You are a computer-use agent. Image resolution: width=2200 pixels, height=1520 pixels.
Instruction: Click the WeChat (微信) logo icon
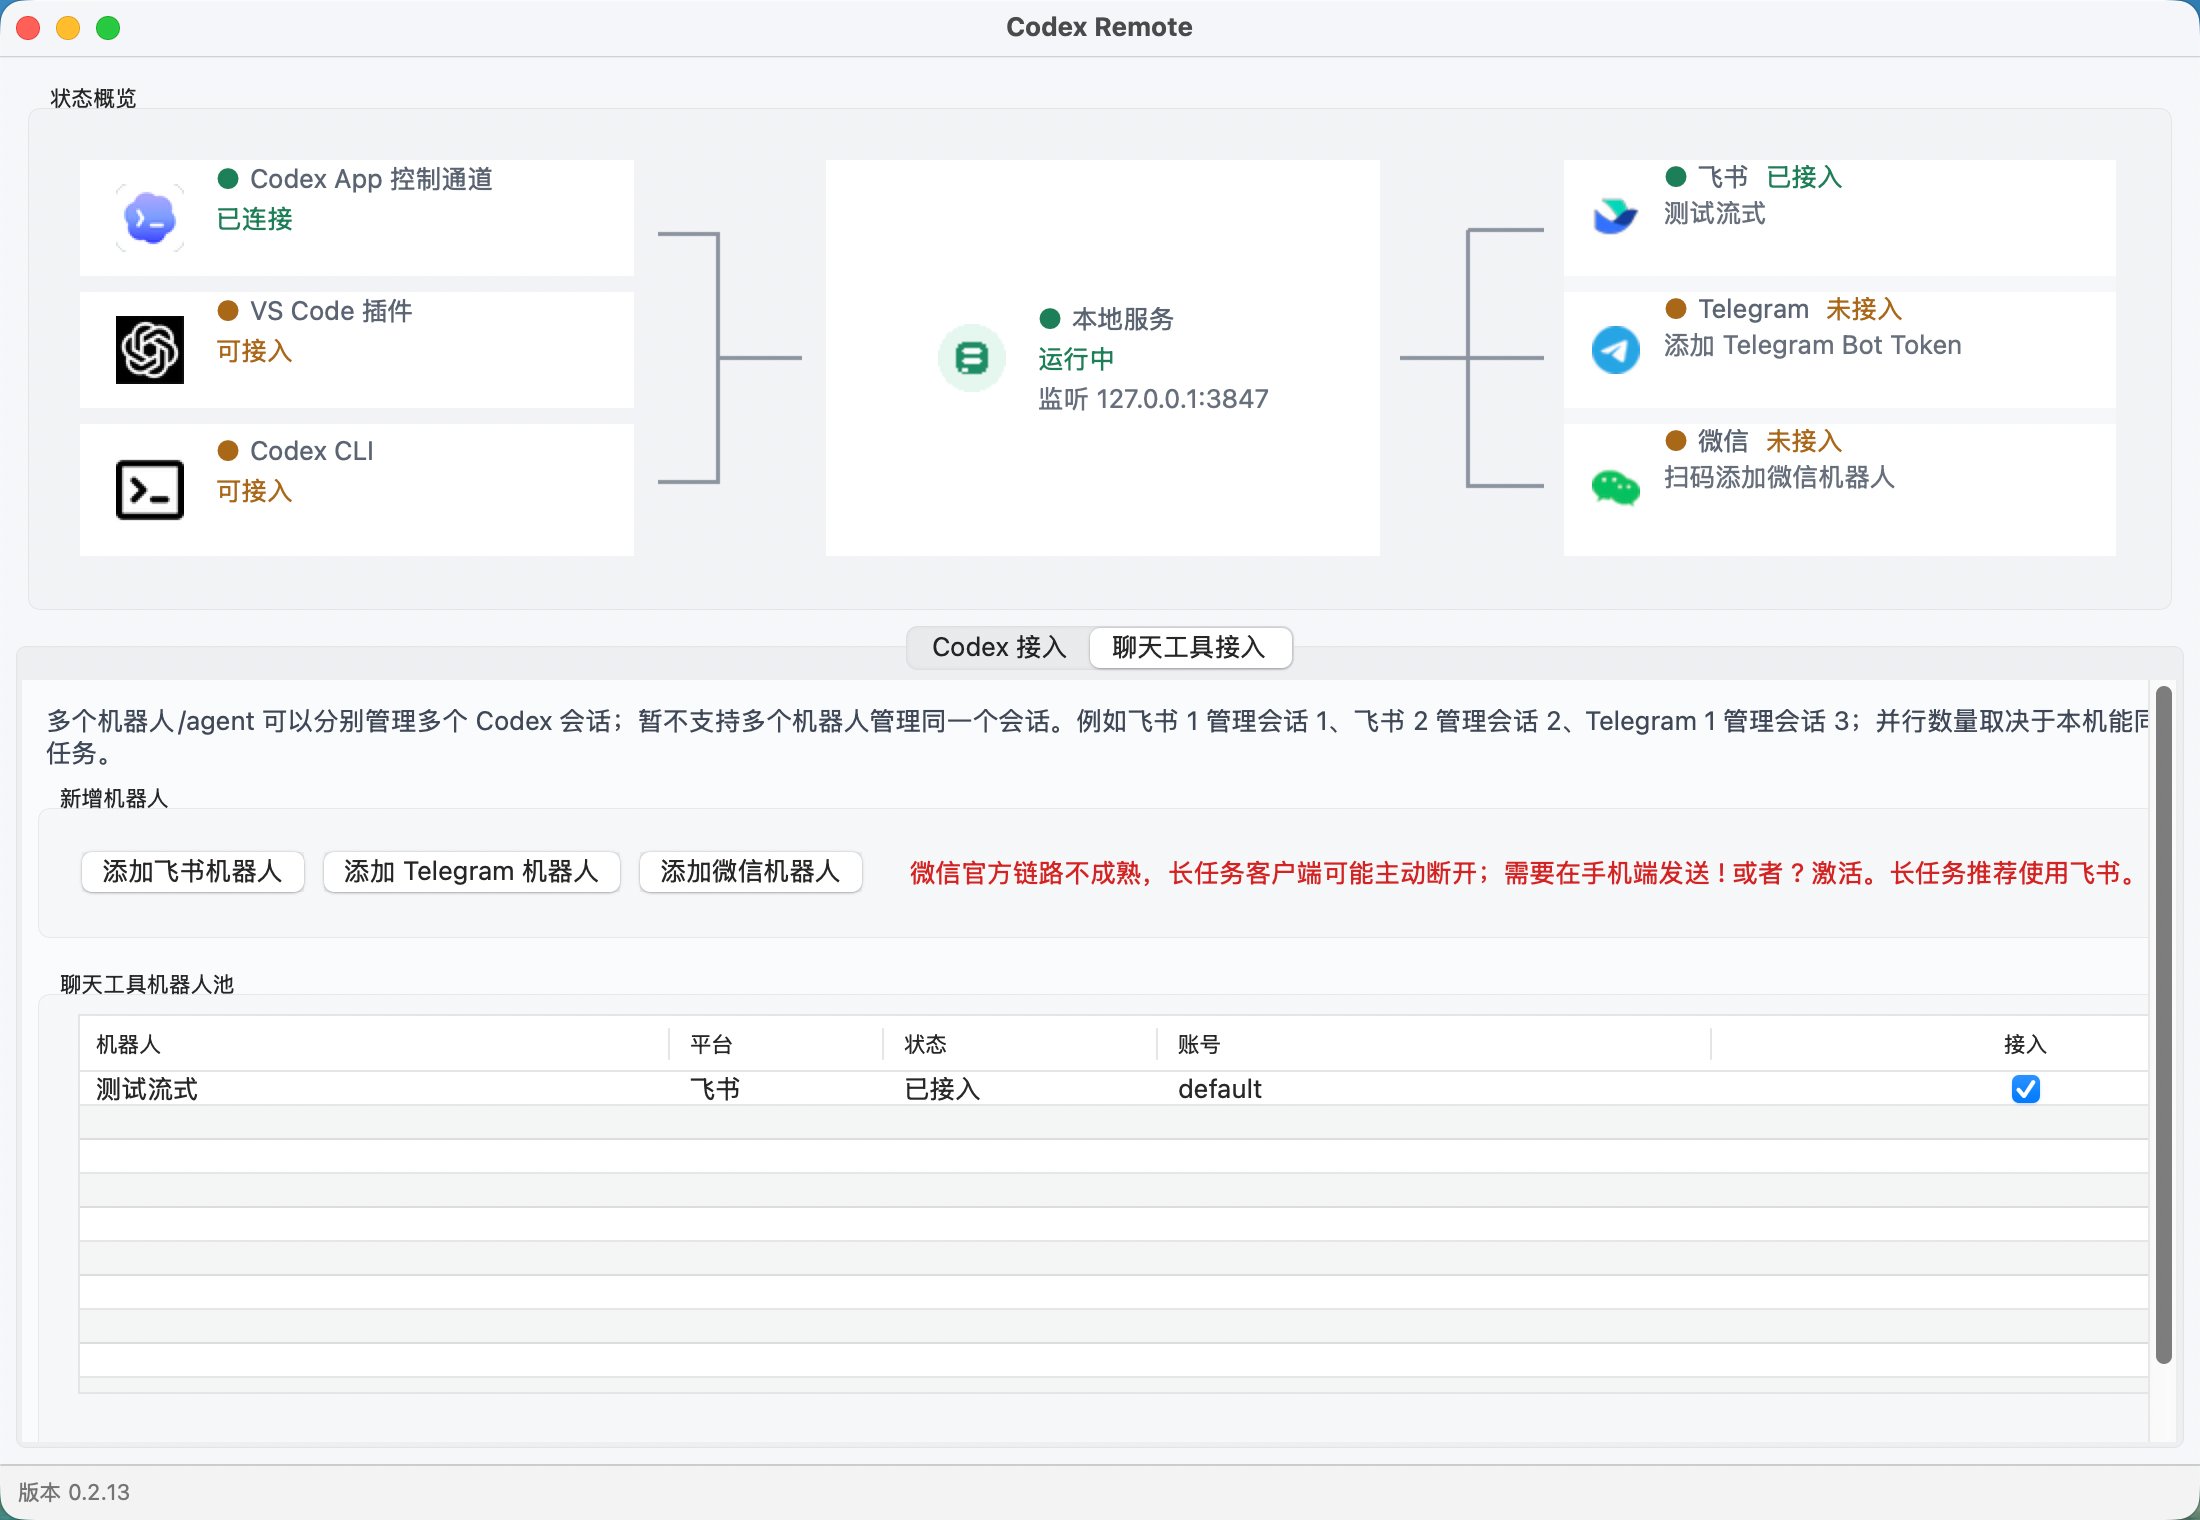1615,488
